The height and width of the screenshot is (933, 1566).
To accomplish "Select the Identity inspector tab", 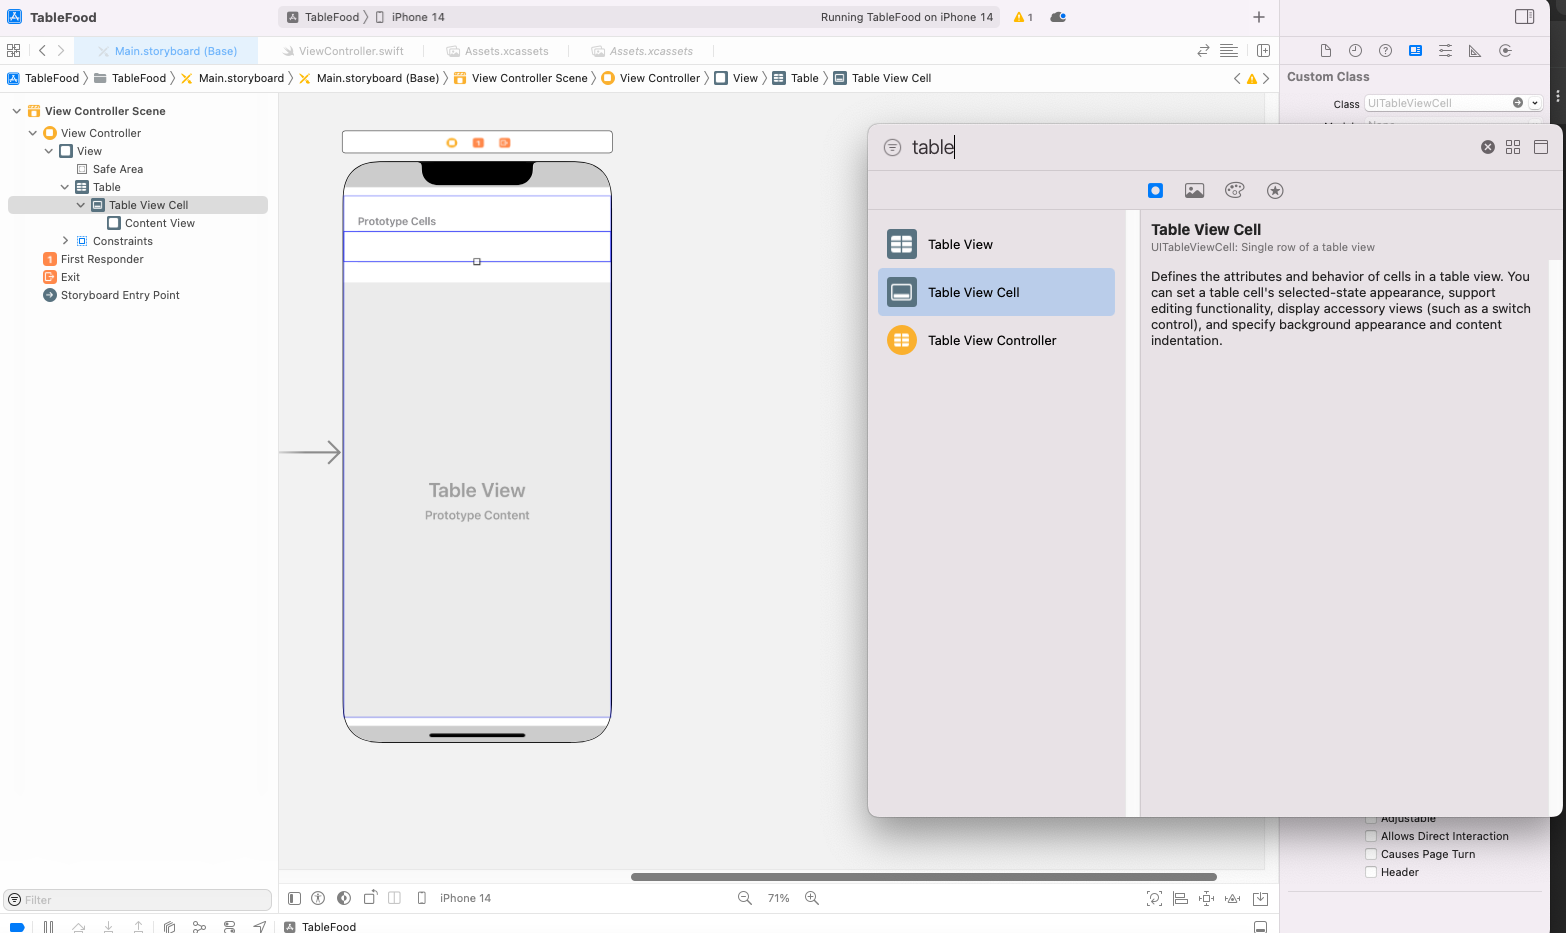I will coord(1415,51).
